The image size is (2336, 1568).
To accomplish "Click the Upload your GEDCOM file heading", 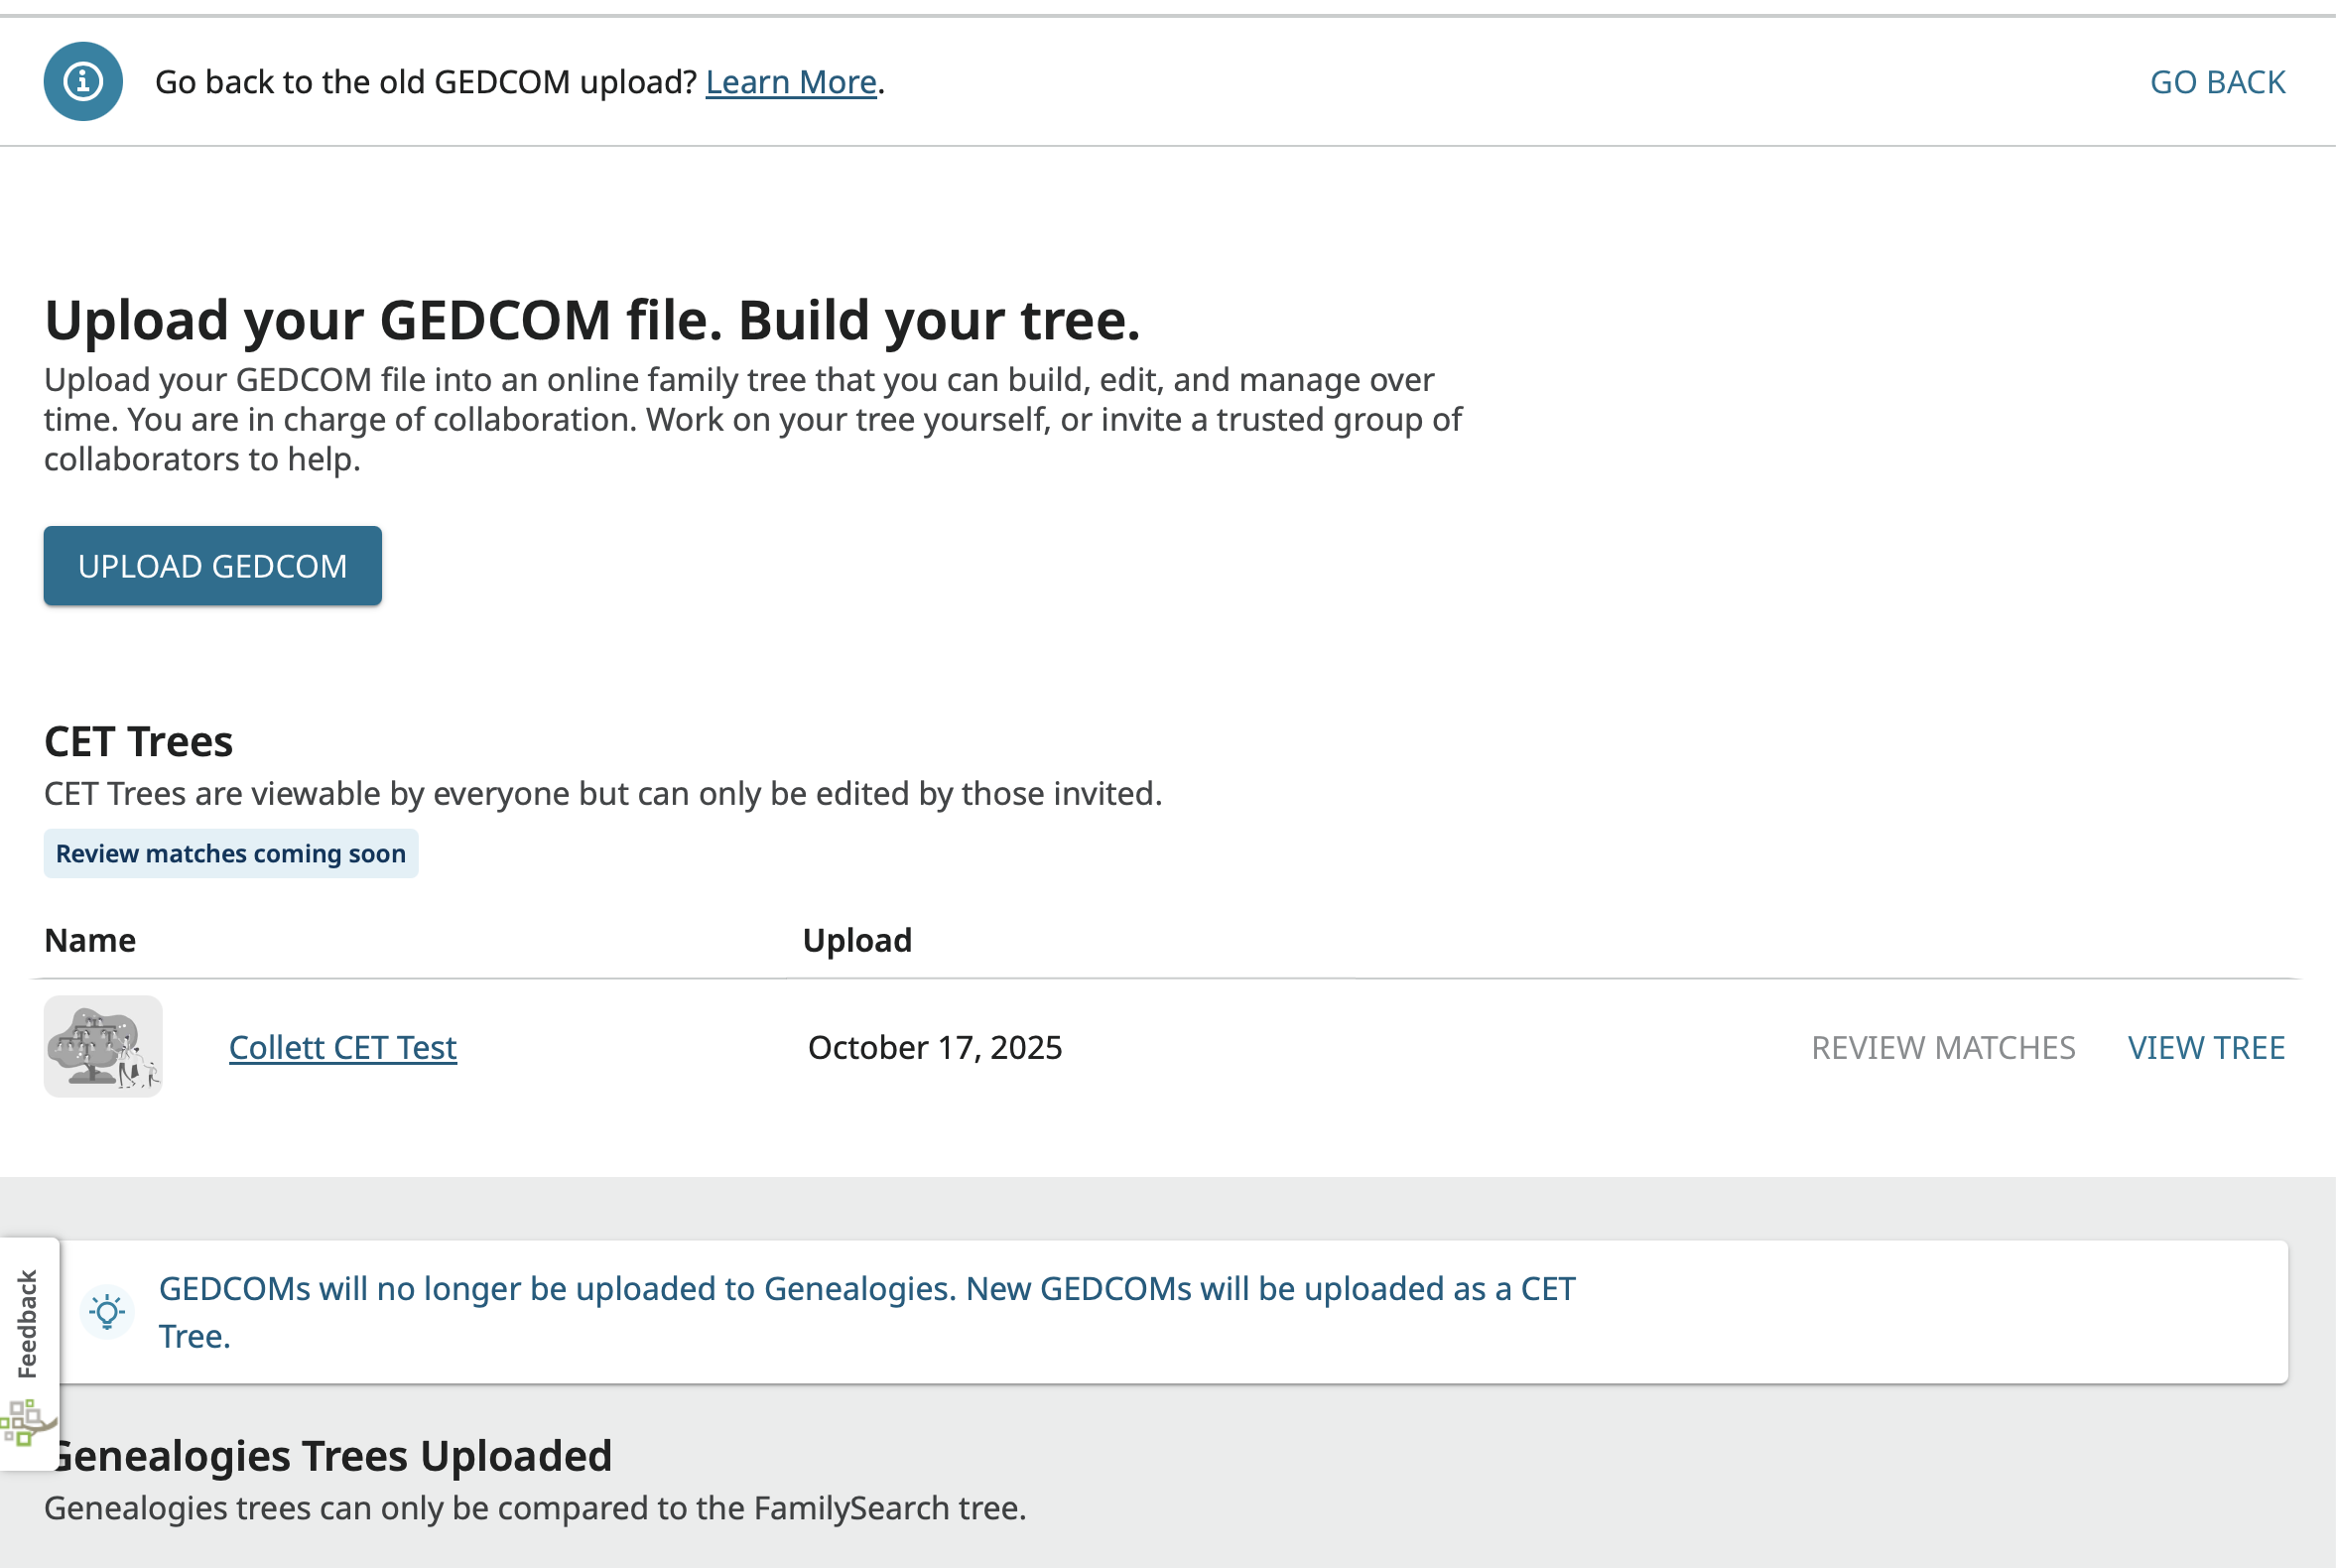I will (x=592, y=320).
